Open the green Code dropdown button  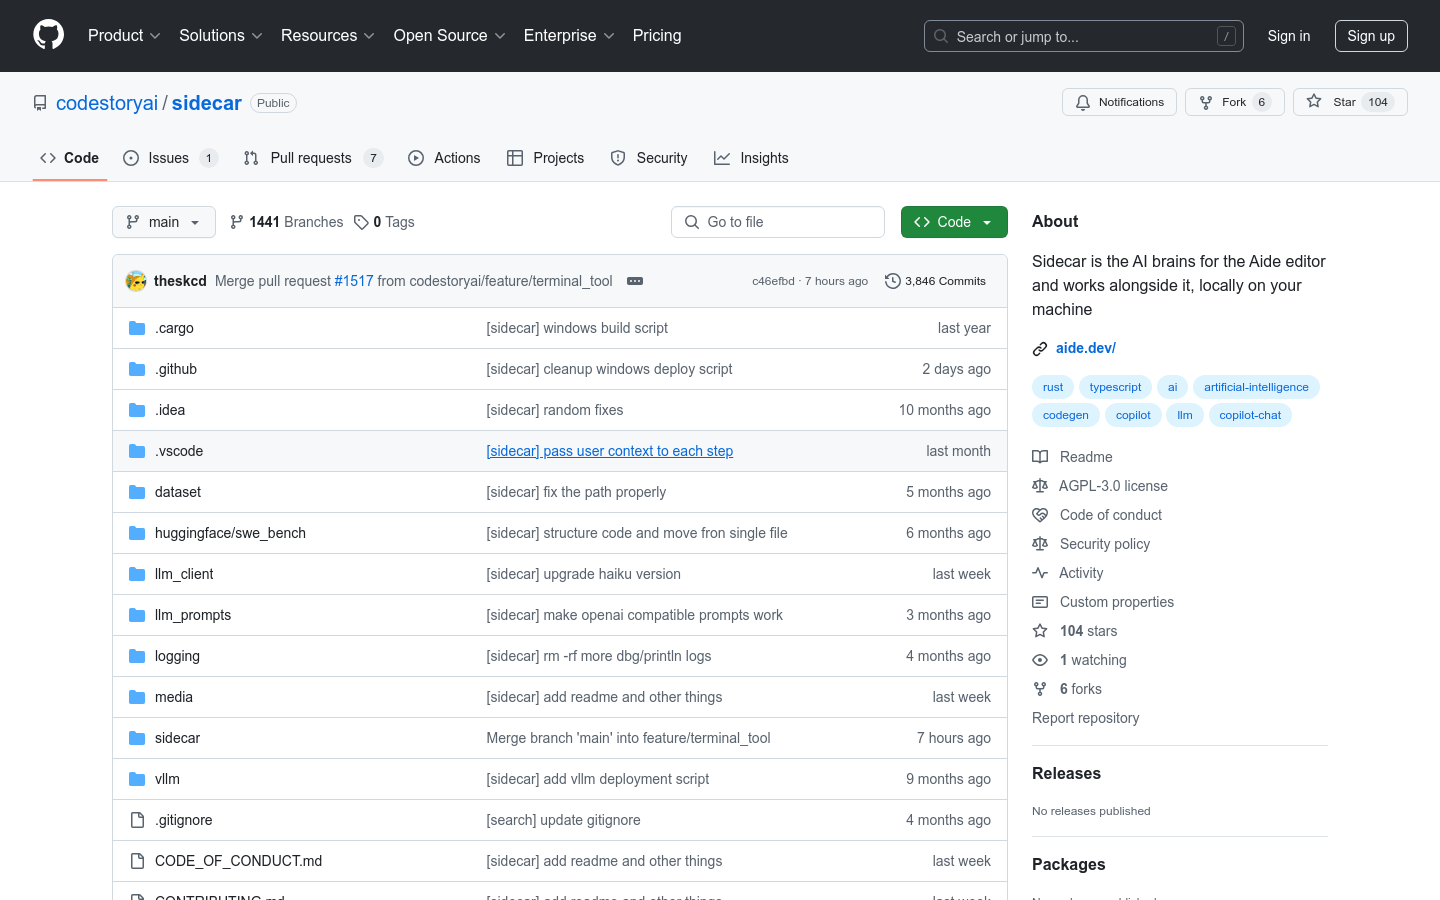[x=954, y=222]
